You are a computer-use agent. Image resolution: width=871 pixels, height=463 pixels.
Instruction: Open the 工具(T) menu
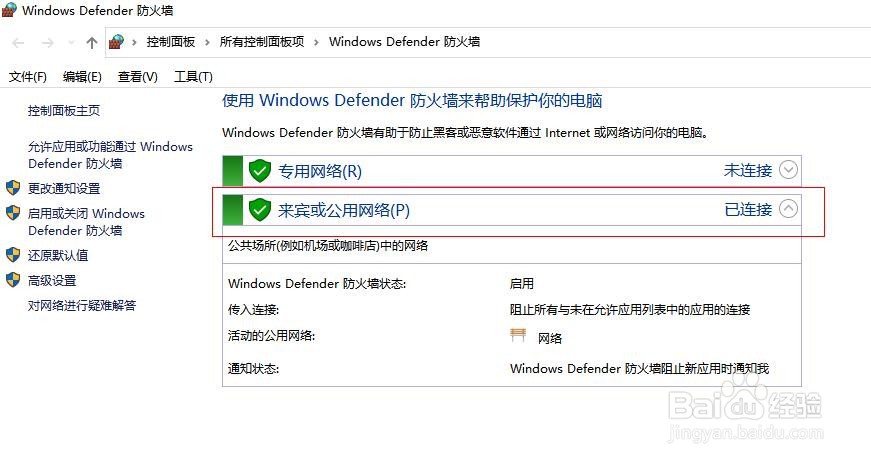click(x=193, y=77)
